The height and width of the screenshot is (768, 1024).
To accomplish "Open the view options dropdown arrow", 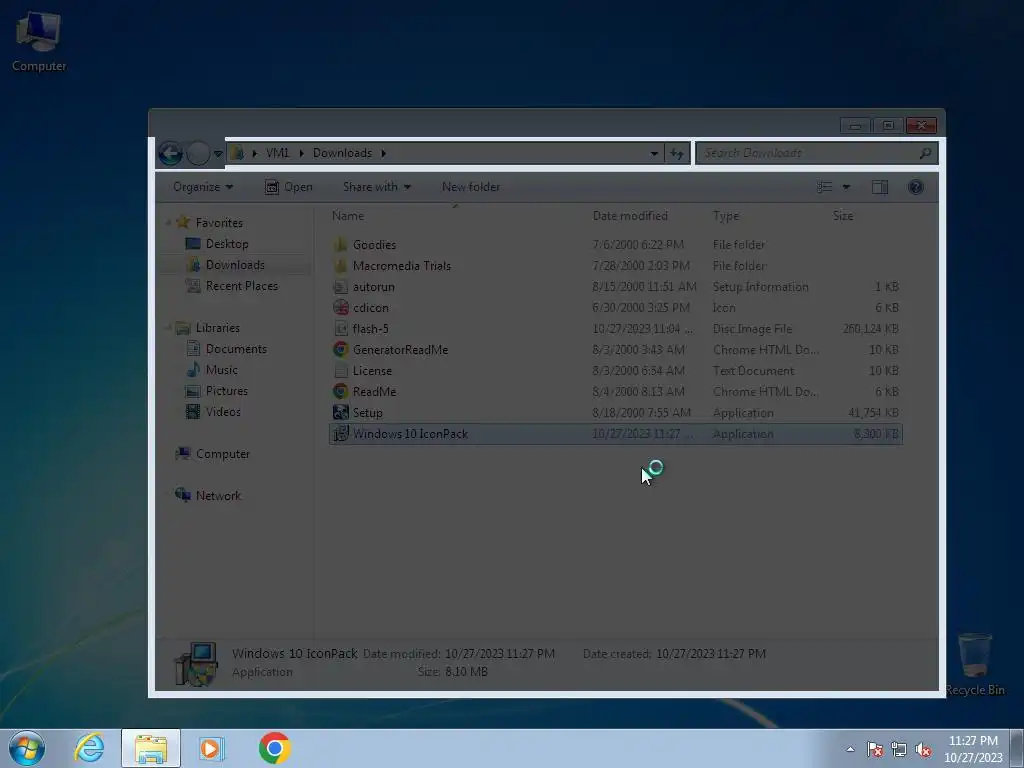I will click(846, 187).
